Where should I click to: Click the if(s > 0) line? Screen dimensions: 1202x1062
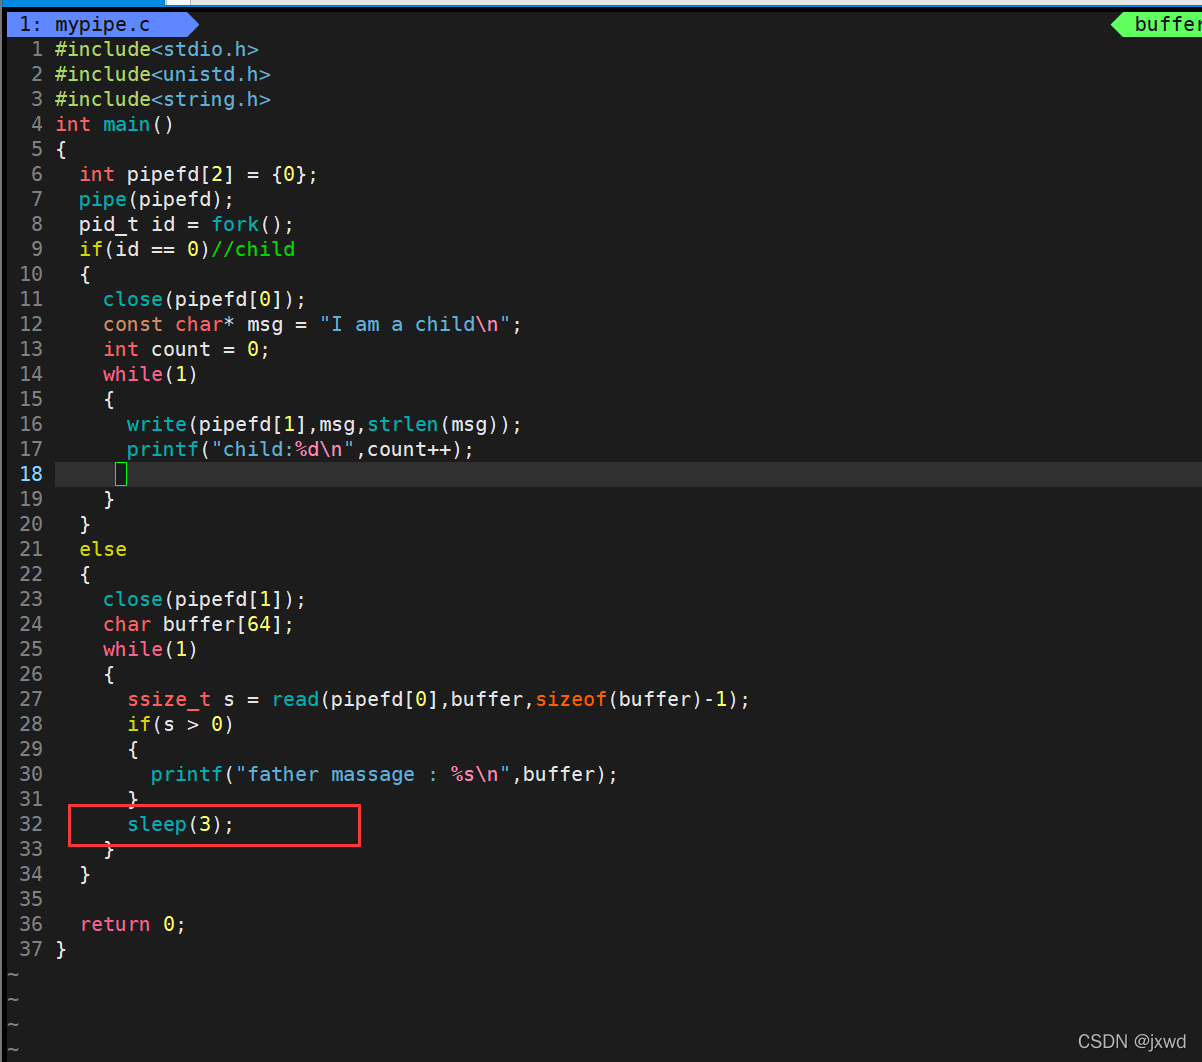pos(181,724)
